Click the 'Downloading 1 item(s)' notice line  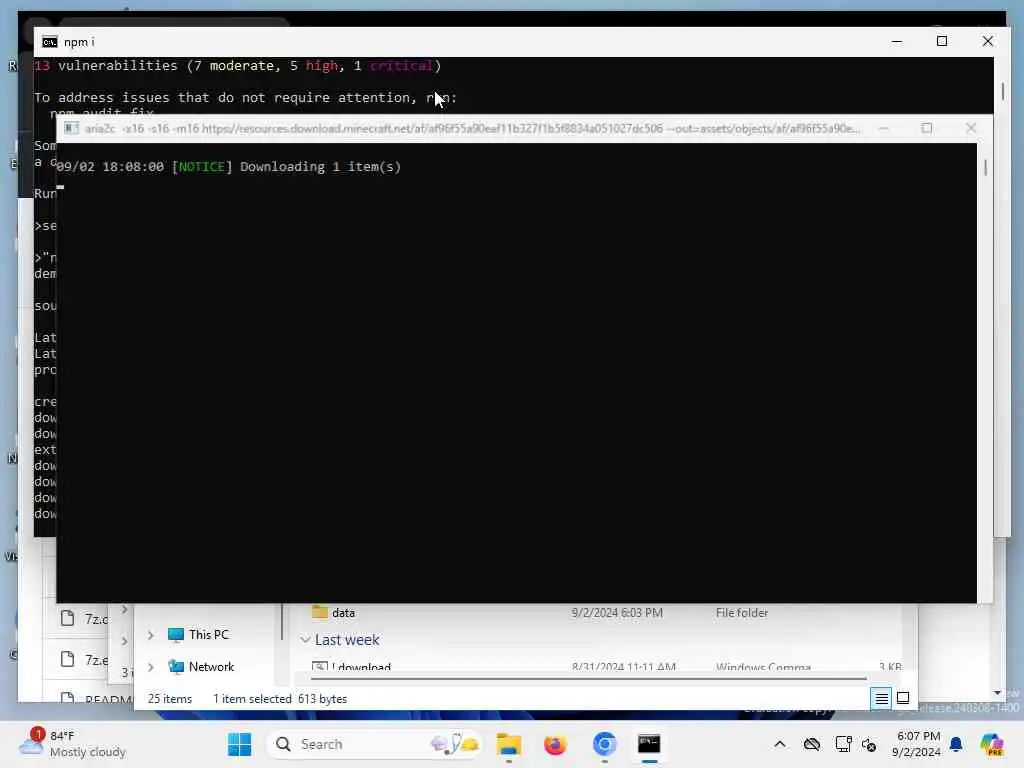pyautogui.click(x=229, y=167)
